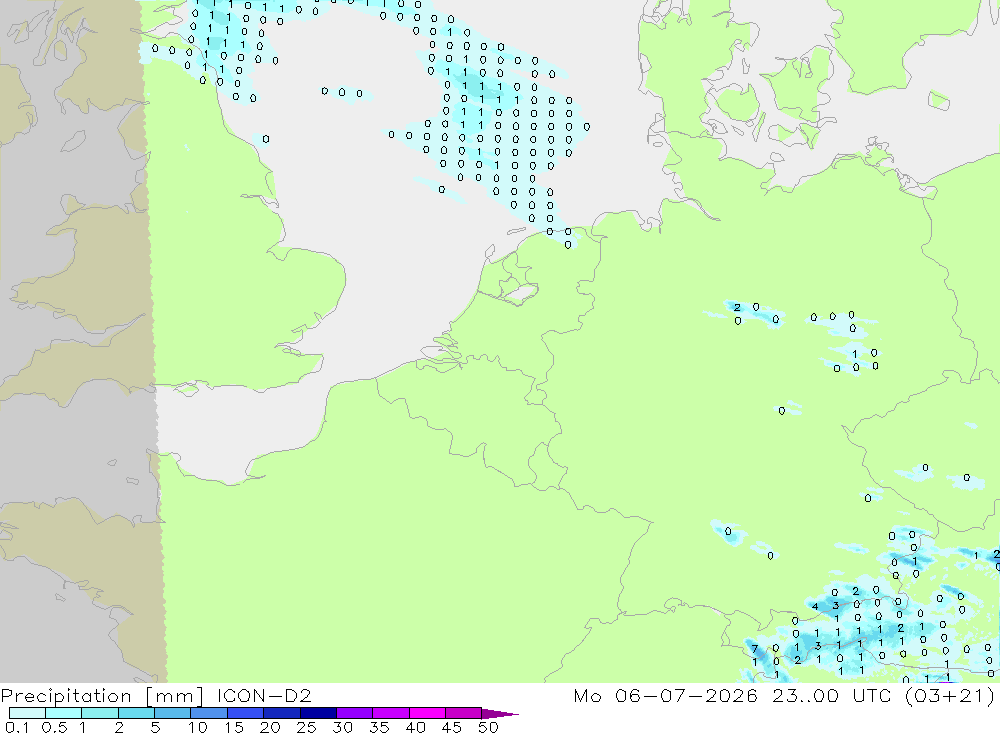Choose the 35–40 mm purple legend swatch
Viewport: 1000px width, 733px height.
point(390,713)
